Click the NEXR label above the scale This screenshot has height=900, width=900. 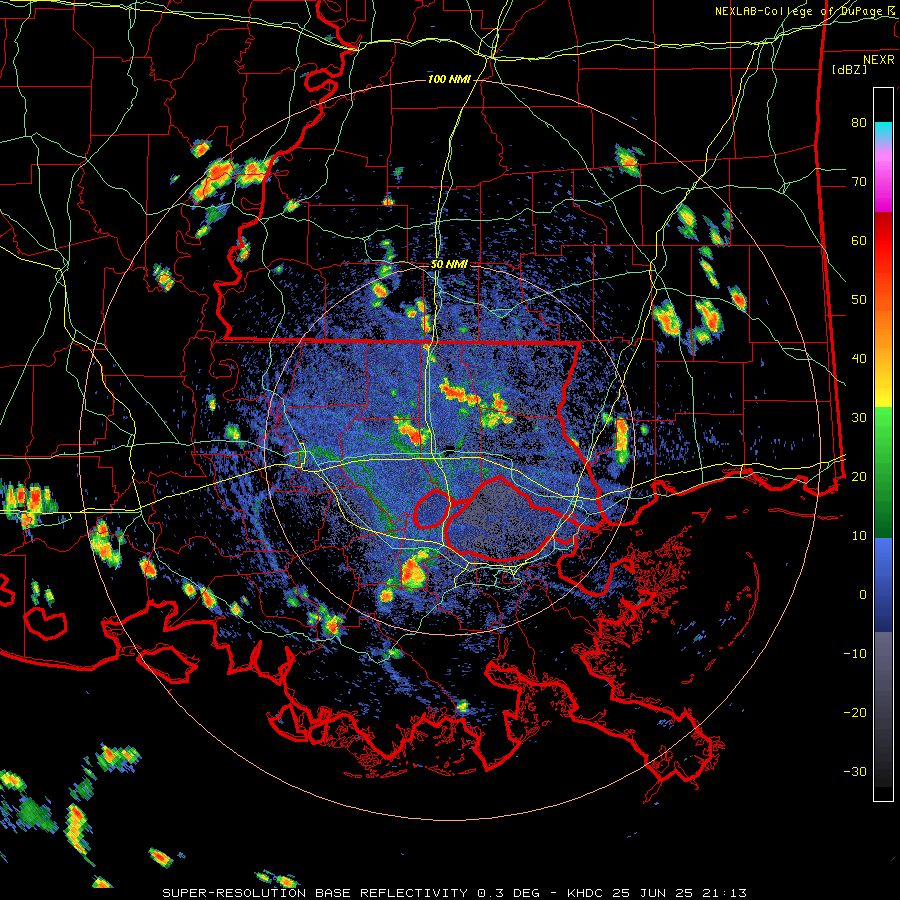coord(878,60)
